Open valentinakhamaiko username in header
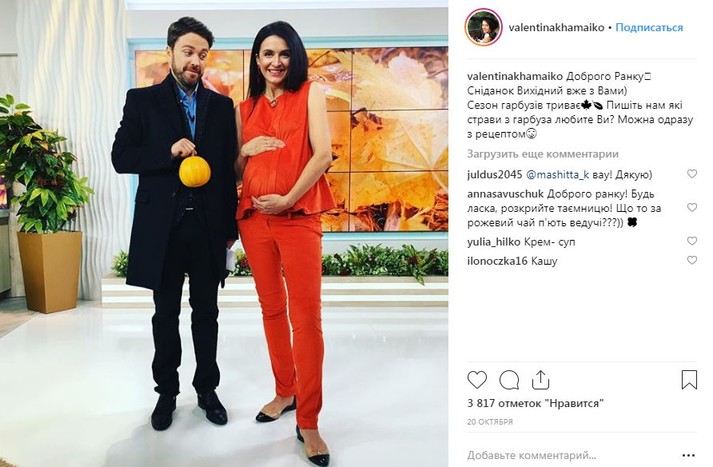 point(556,28)
